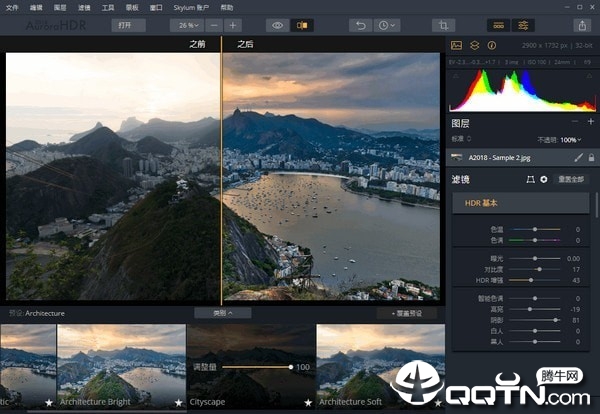Toggle the before/after split compare view
The image size is (600, 414).
tap(301, 25)
